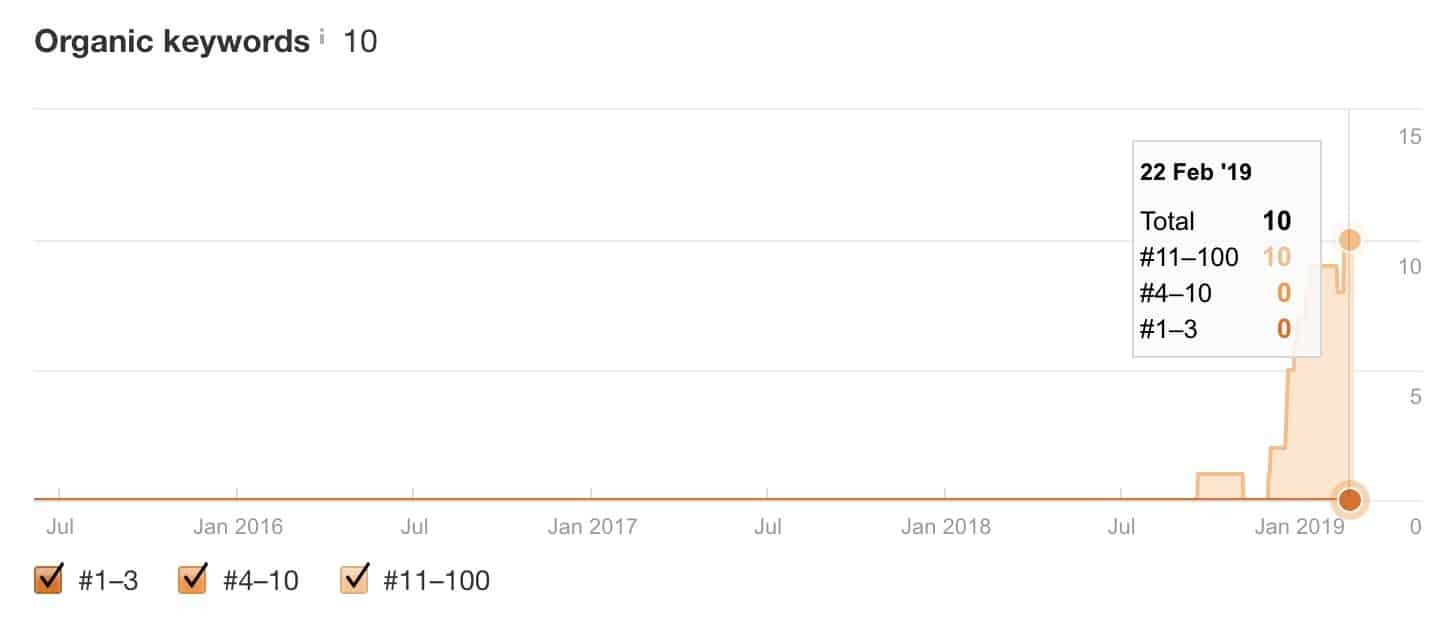Click the #1–3 row in the tooltip
This screenshot has width=1446, height=622.
click(1215, 328)
